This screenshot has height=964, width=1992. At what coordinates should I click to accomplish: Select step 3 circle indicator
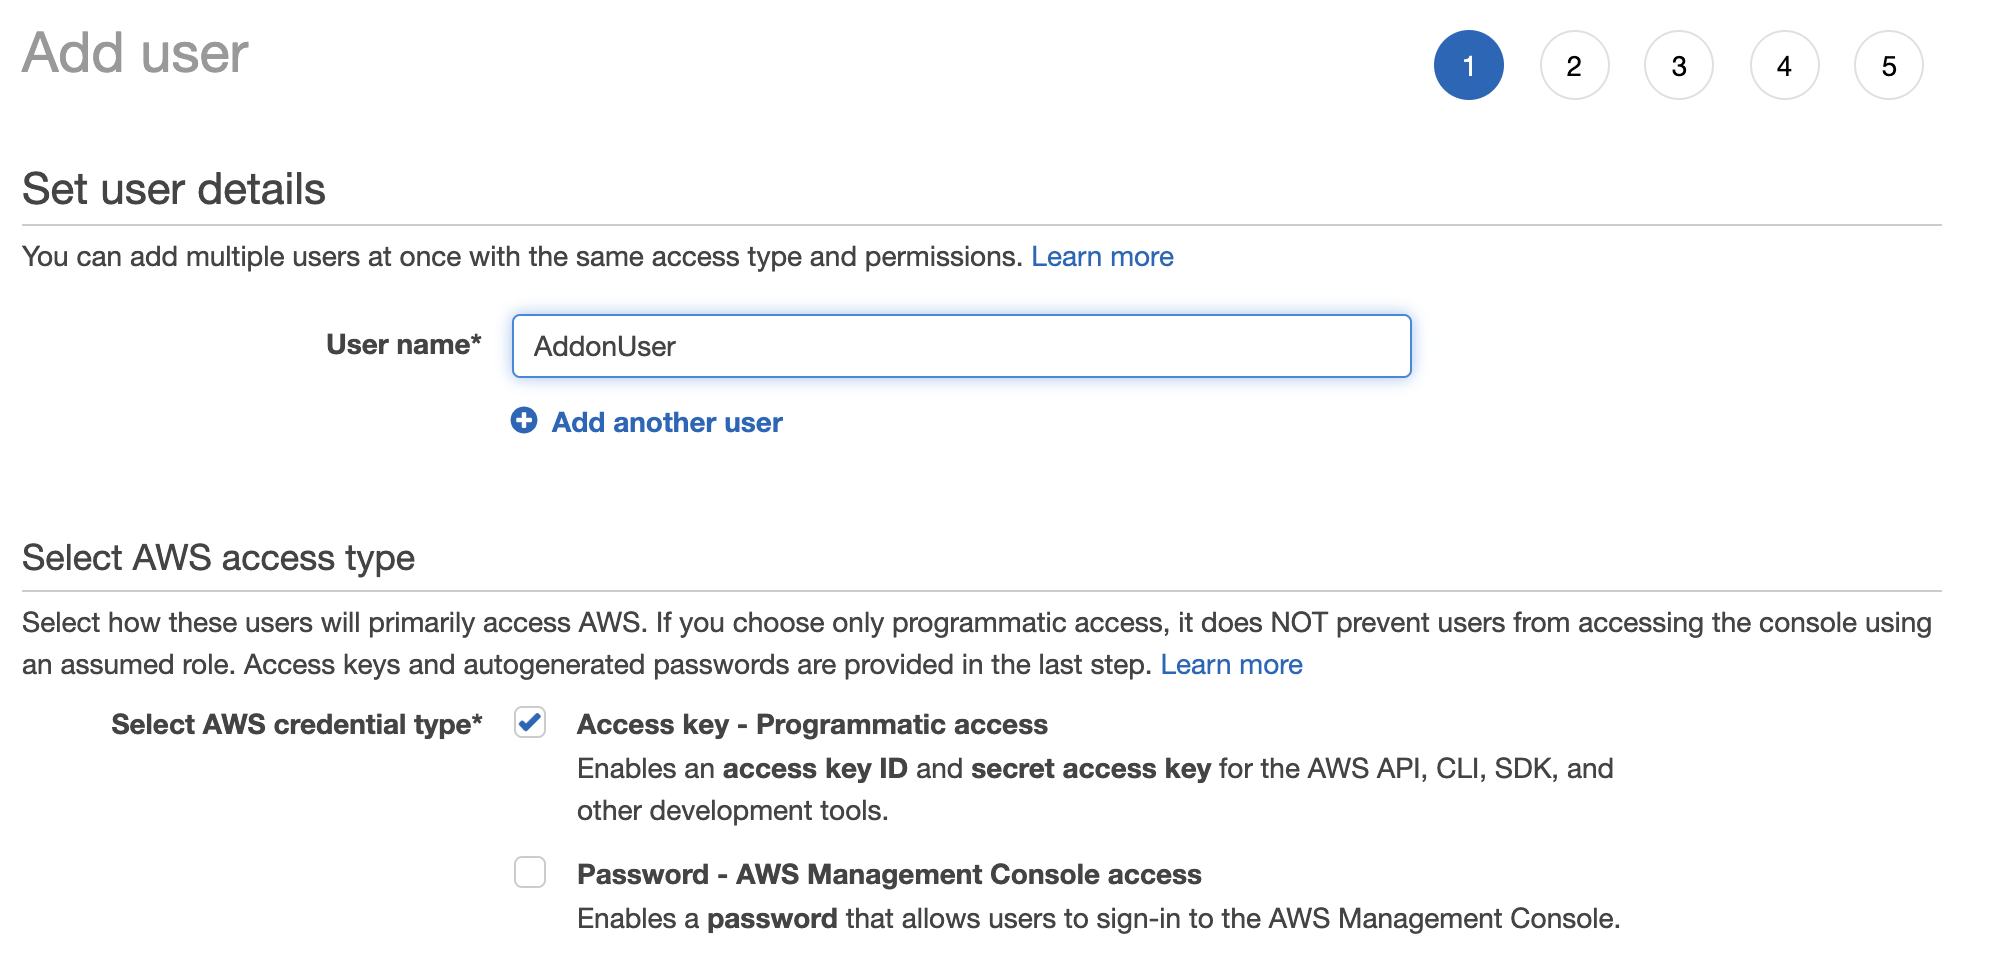(x=1679, y=66)
